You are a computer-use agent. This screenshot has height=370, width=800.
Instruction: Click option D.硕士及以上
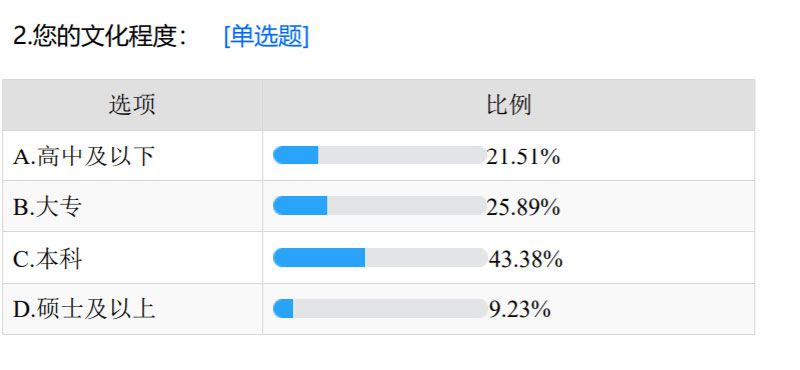point(84,309)
